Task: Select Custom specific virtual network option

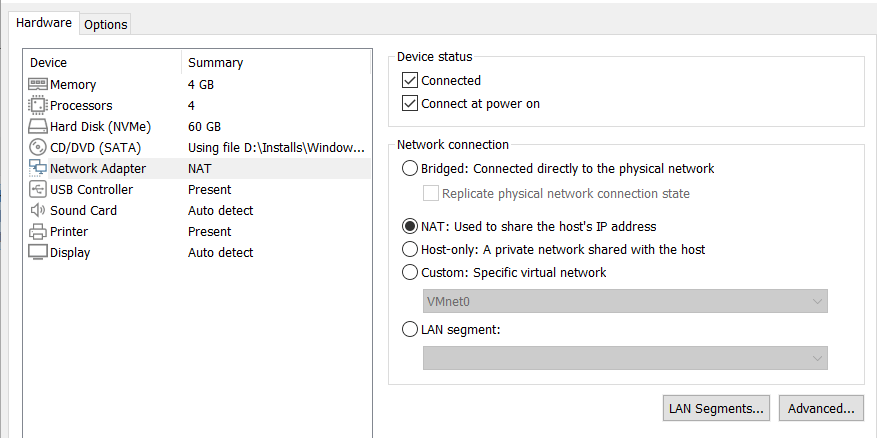Action: [x=409, y=272]
